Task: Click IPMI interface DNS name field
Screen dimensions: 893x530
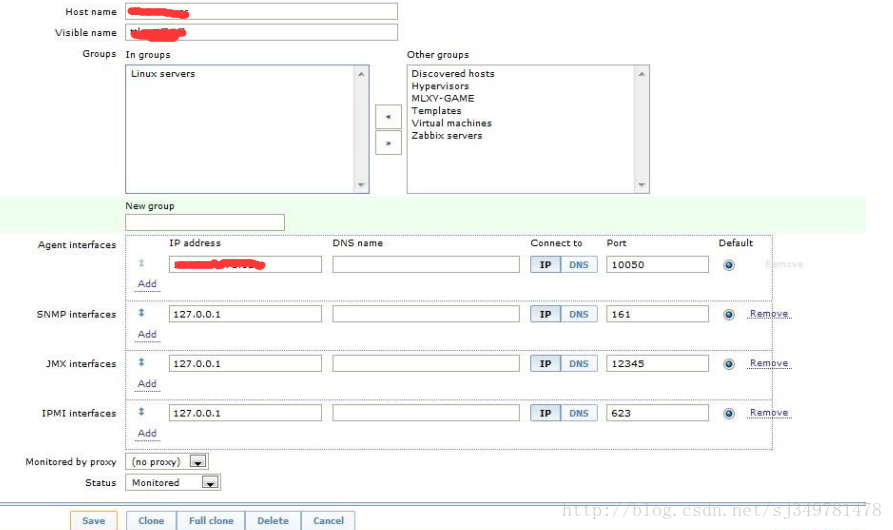Action: coord(426,413)
